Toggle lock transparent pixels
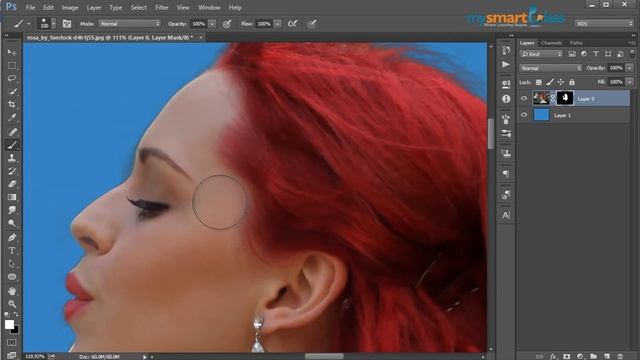Viewport: 640px width, 360px height. (539, 82)
